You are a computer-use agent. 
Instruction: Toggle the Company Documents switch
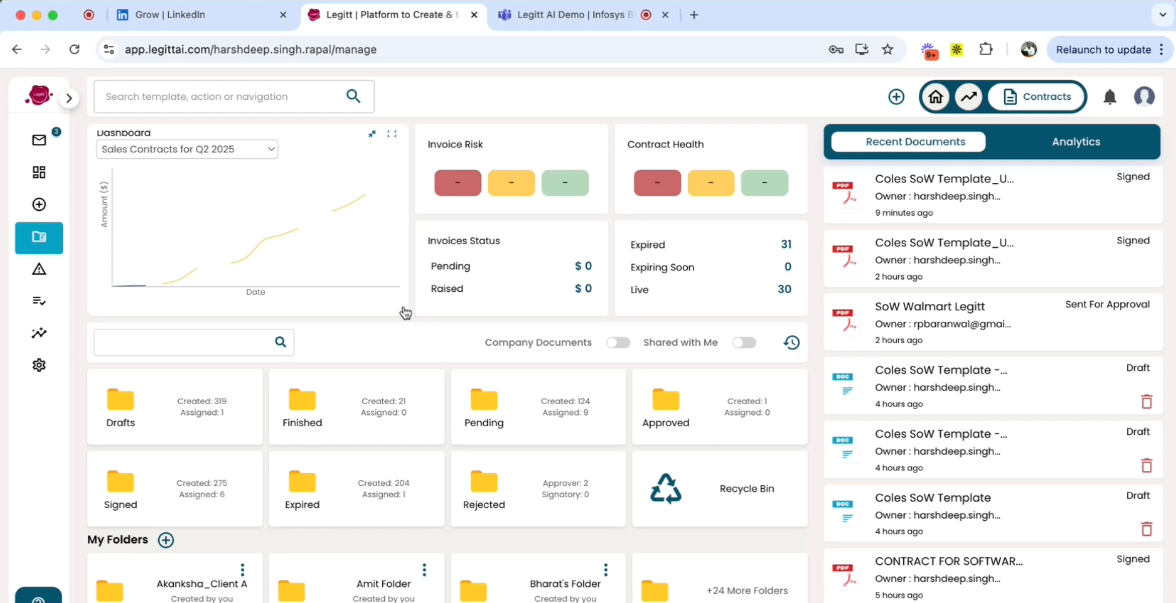(x=618, y=343)
